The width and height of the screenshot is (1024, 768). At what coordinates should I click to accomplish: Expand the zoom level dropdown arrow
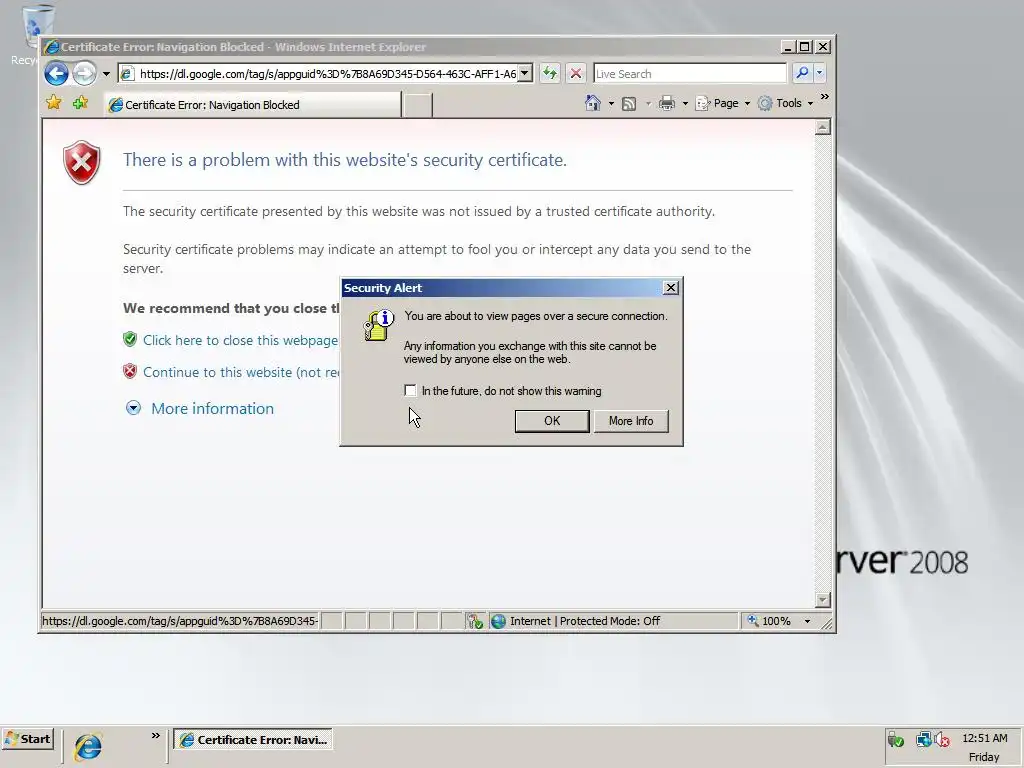click(807, 621)
